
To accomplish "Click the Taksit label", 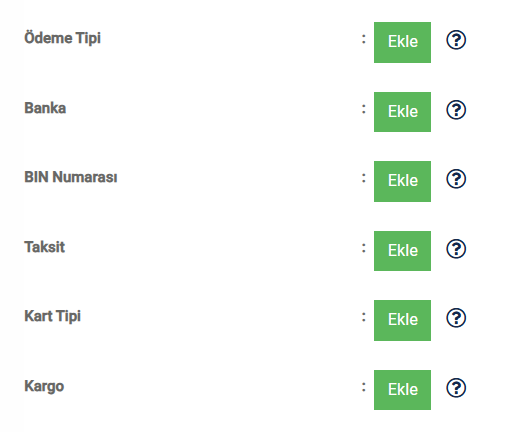I will click(x=44, y=247).
